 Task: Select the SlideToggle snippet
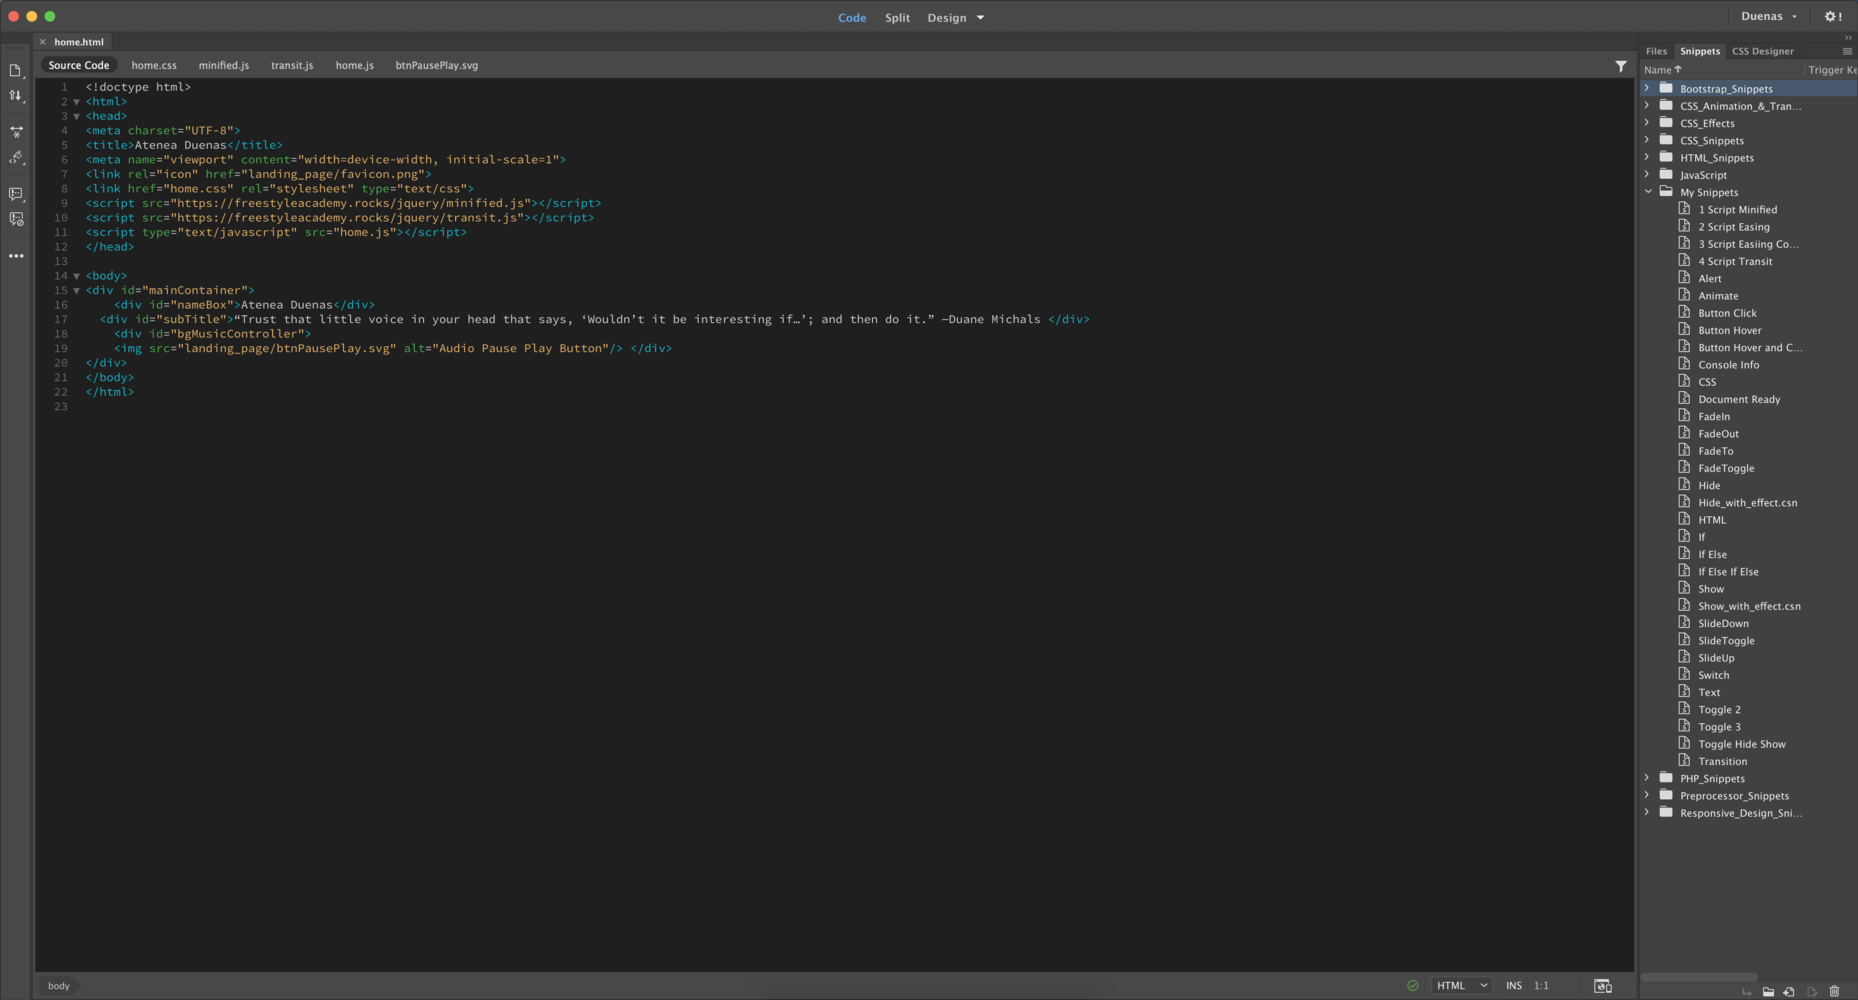pos(1726,641)
